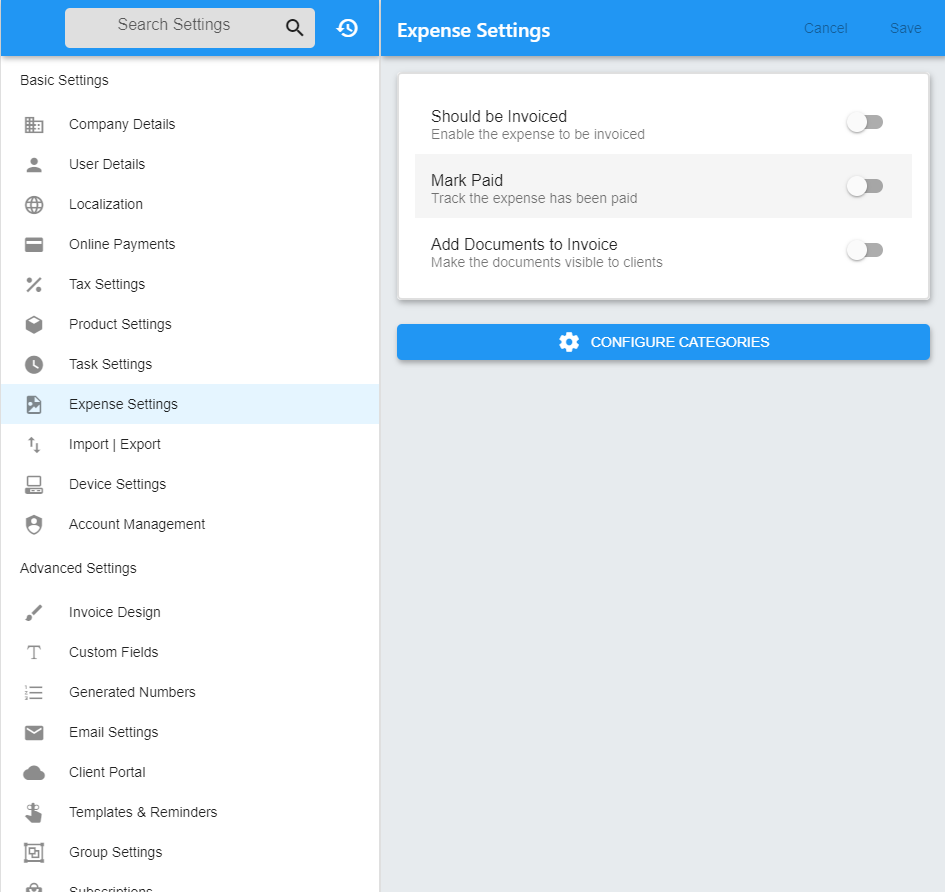Screen dimensions: 945x892
Task: Select the Company Details building icon
Action: point(35,124)
